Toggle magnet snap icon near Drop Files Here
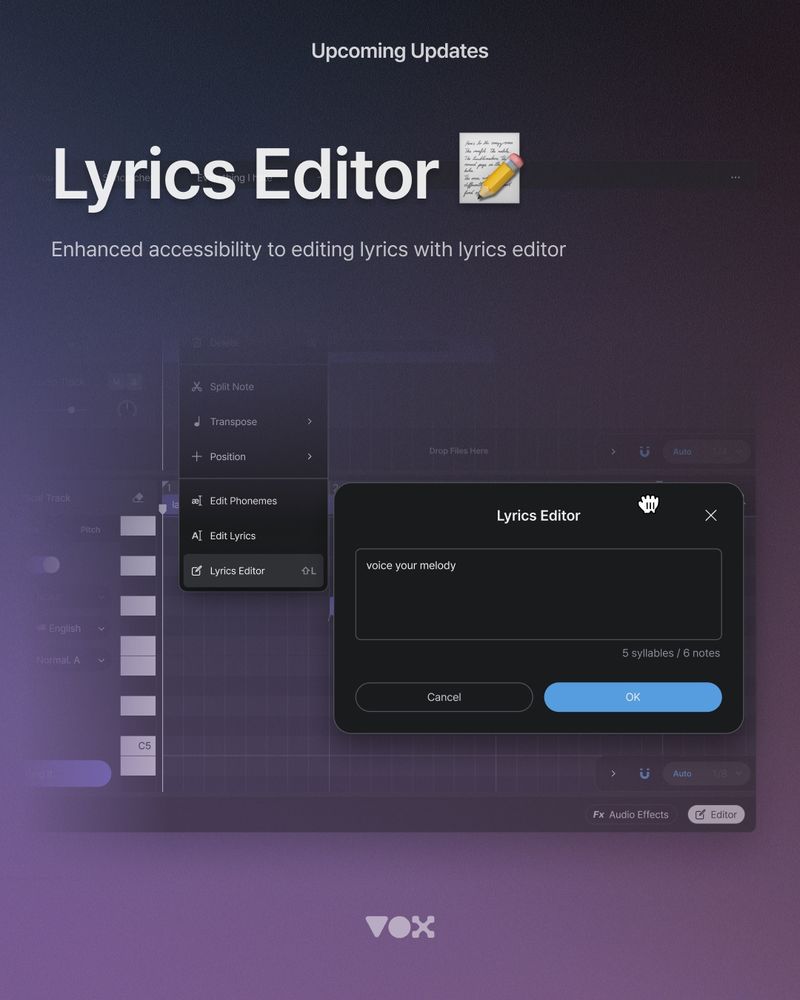 coord(645,452)
